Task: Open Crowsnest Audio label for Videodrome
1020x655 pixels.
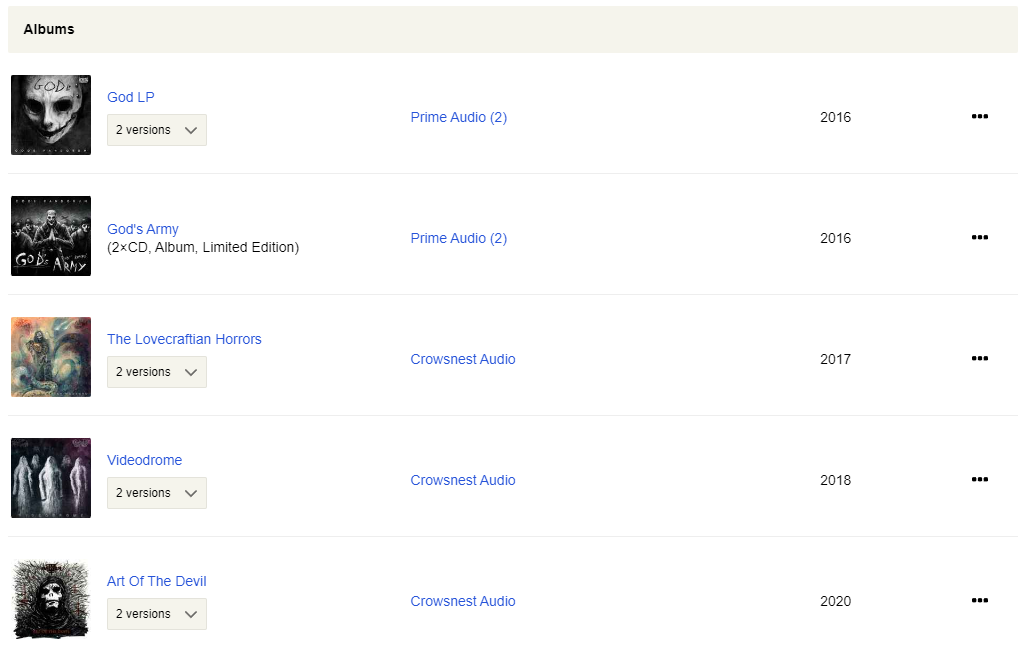Action: (463, 480)
